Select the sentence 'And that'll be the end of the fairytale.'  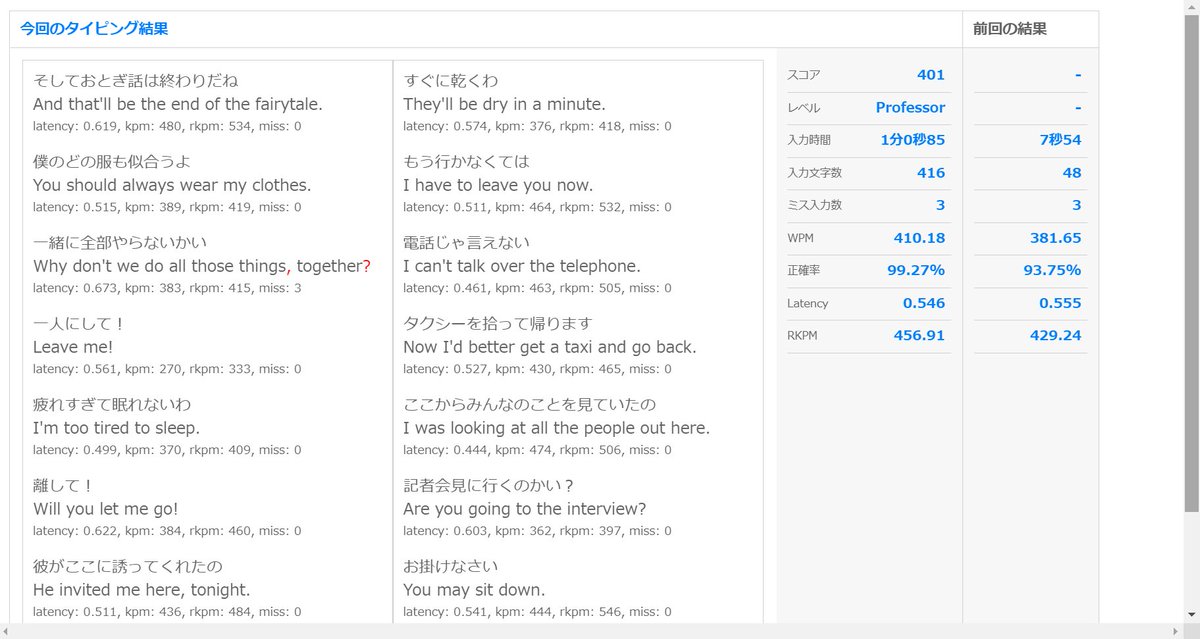pyautogui.click(x=178, y=104)
